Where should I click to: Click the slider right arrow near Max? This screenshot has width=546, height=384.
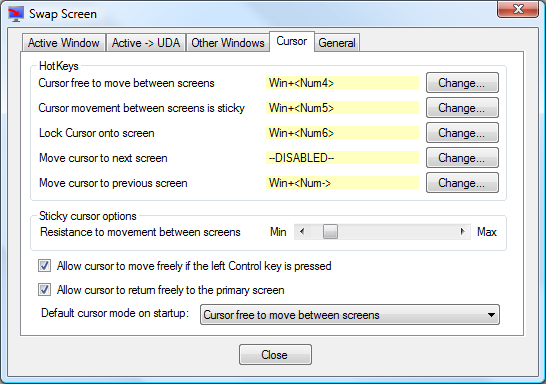coord(463,232)
